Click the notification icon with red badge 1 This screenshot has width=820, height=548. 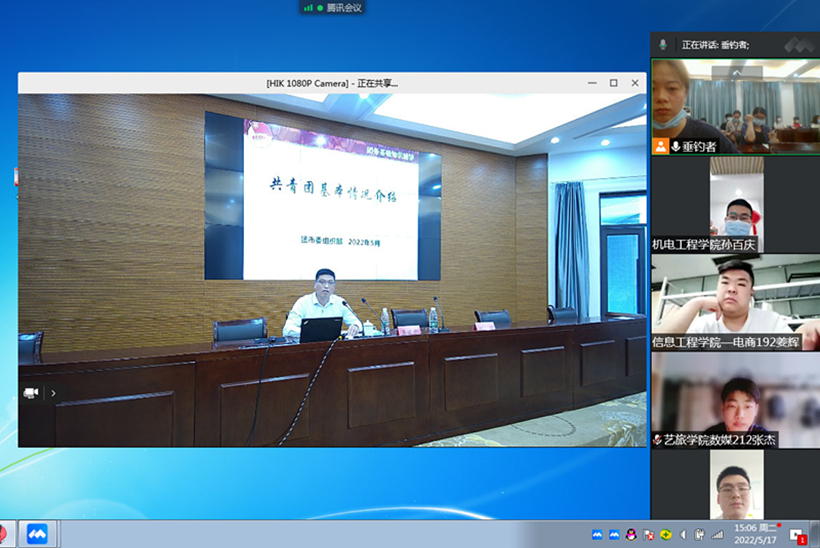pyautogui.click(x=798, y=535)
